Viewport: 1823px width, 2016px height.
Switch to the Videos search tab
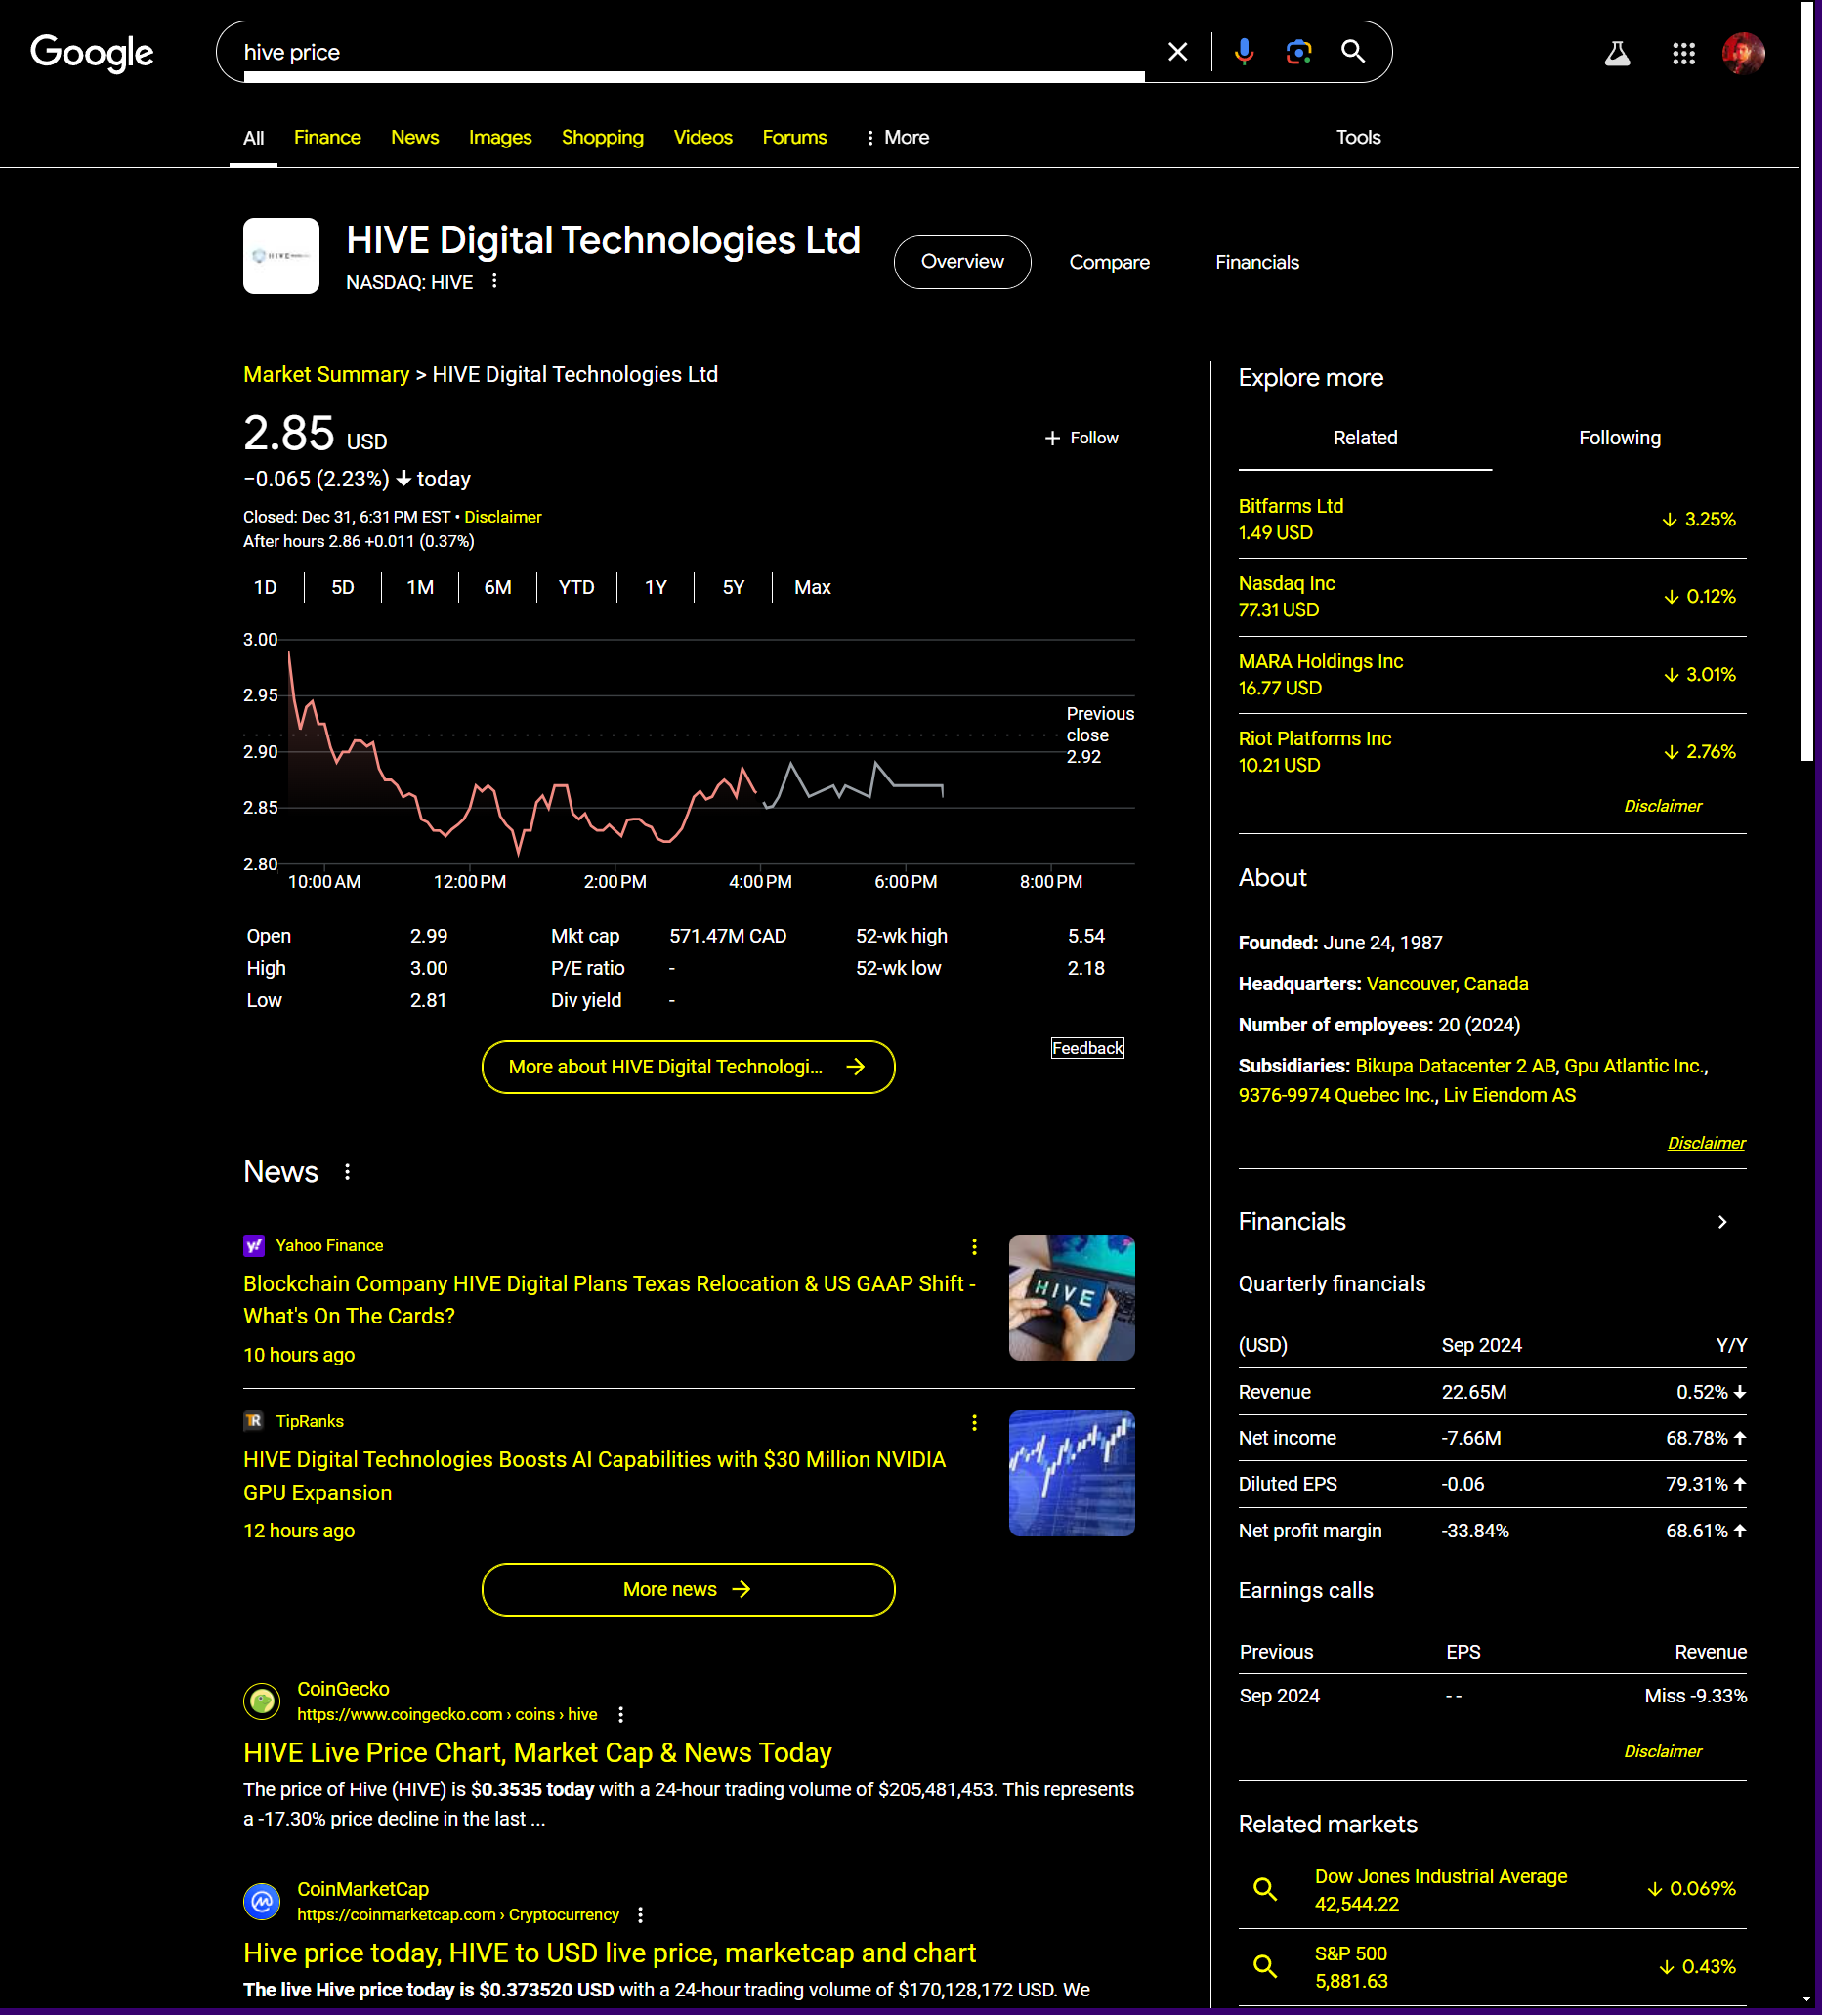[703, 137]
